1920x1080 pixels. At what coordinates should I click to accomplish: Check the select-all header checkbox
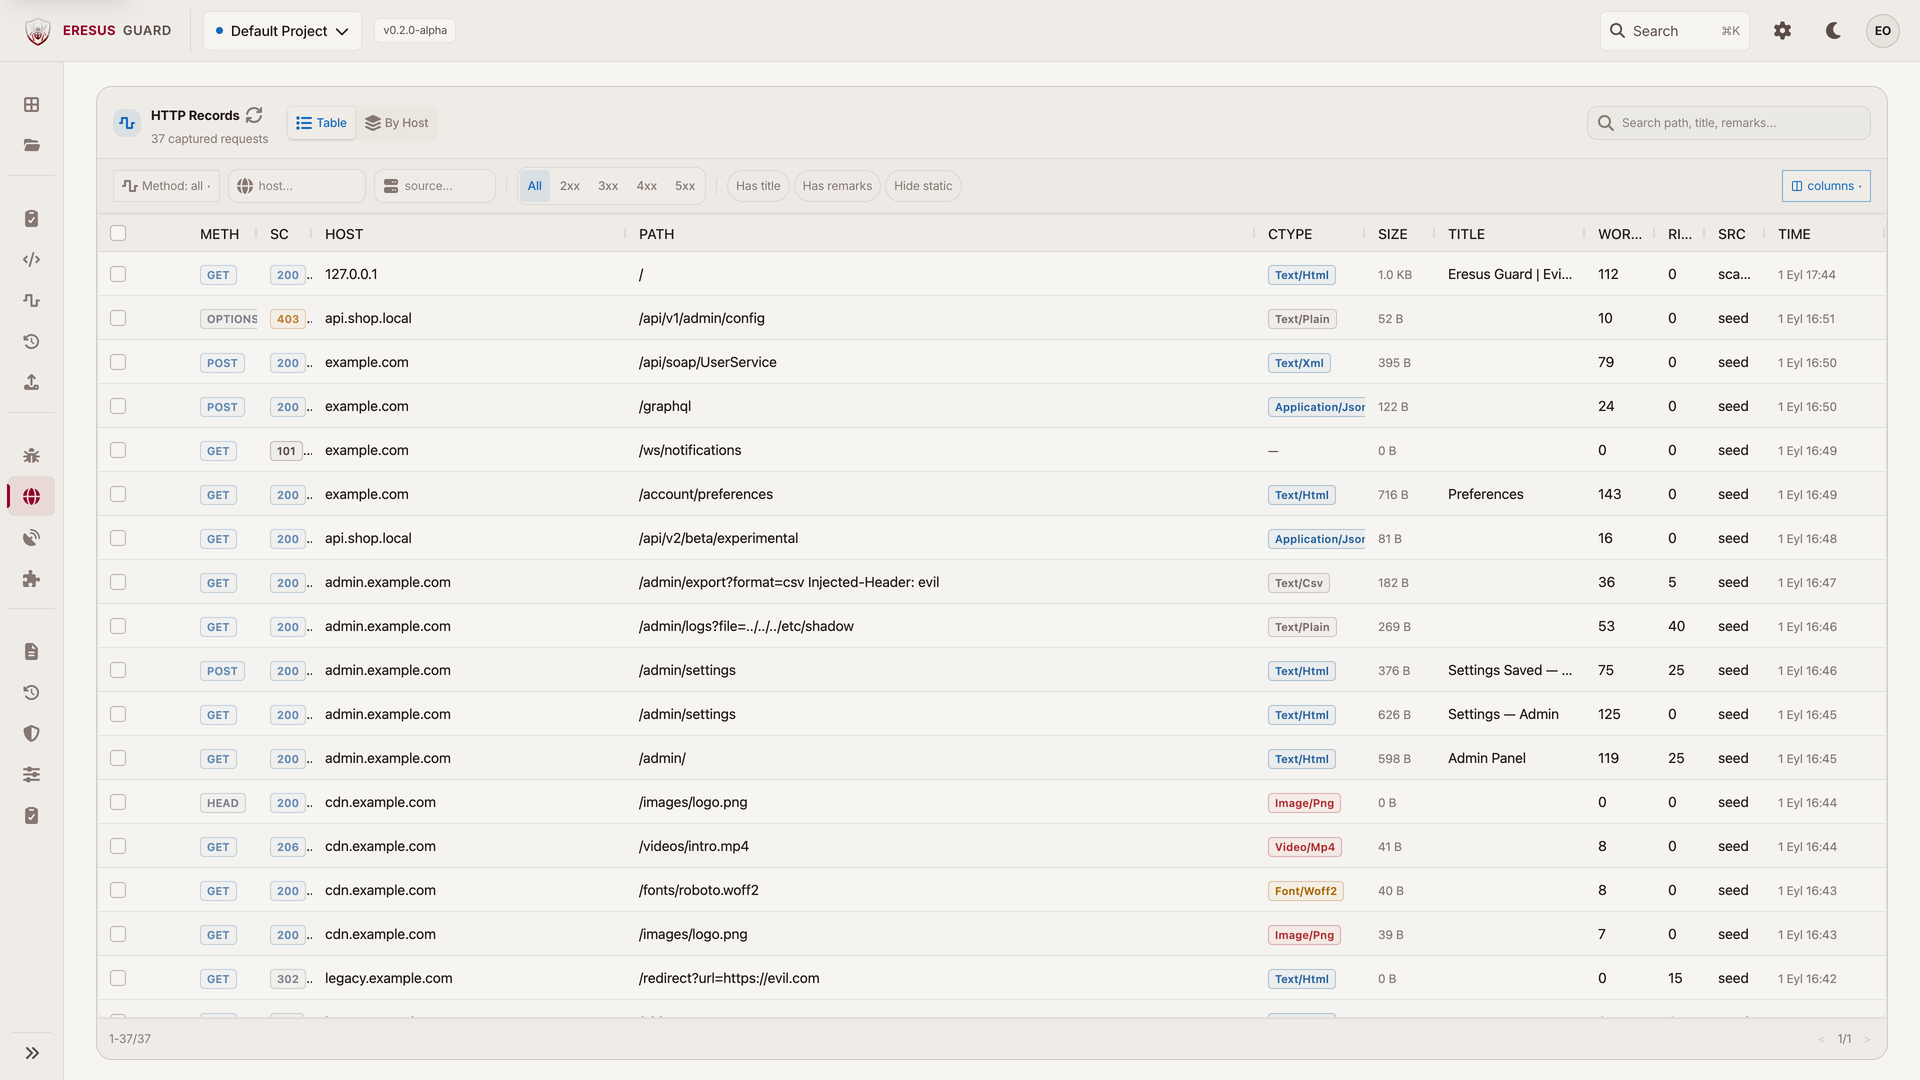(118, 233)
